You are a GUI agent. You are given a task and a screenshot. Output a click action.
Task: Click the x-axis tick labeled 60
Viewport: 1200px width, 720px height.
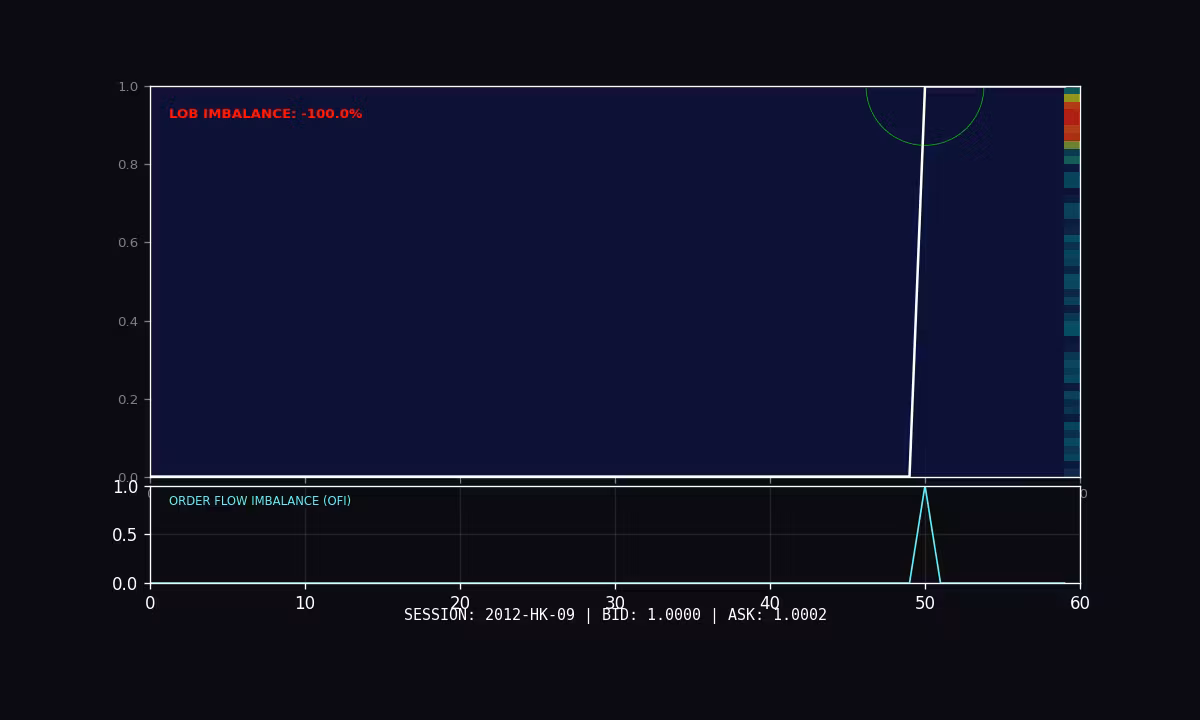tap(1080, 603)
